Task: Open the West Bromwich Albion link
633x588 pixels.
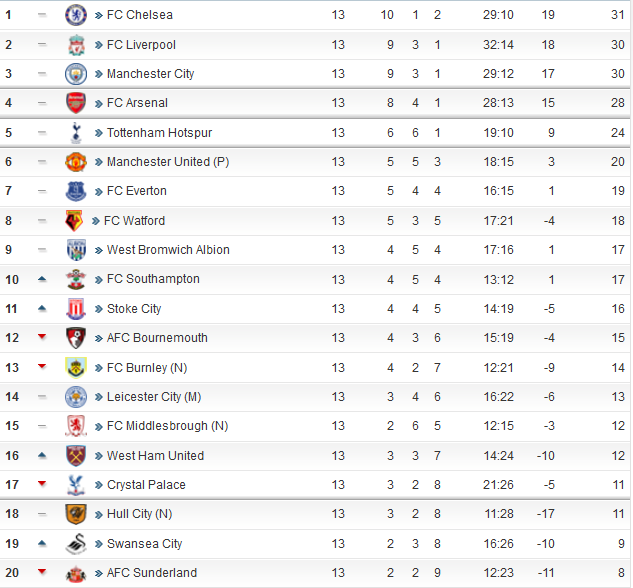Action: pyautogui.click(x=168, y=250)
